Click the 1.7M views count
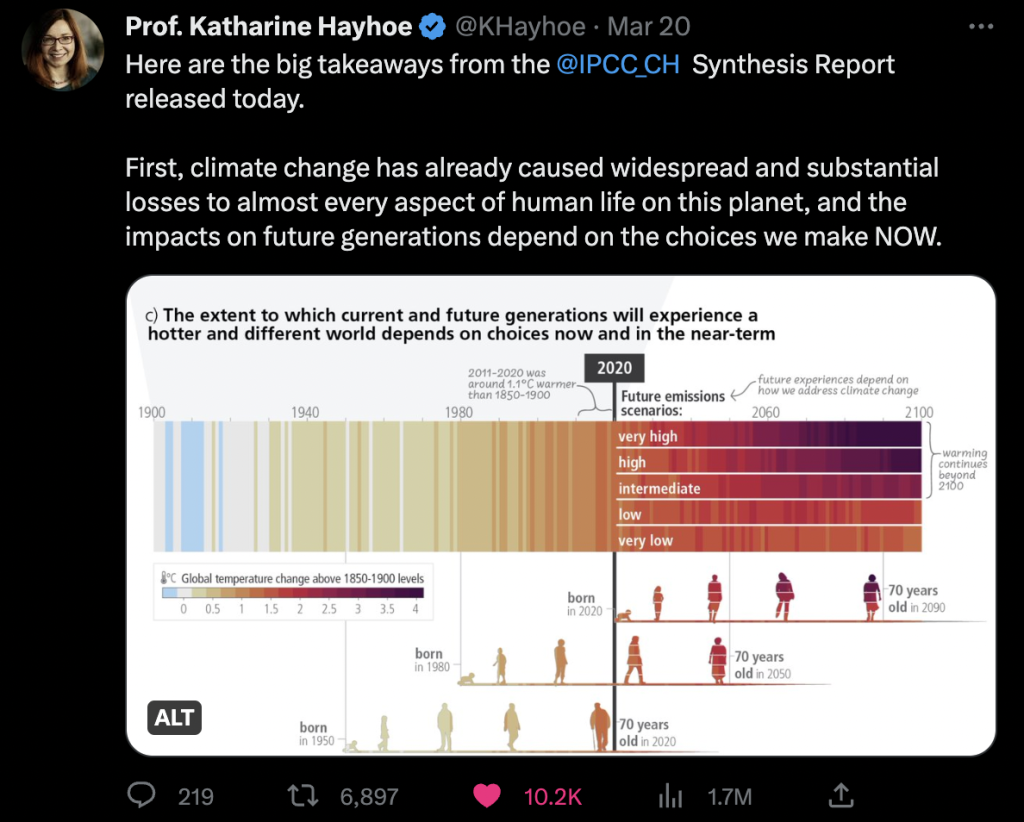The height and width of the screenshot is (822, 1024). (729, 797)
